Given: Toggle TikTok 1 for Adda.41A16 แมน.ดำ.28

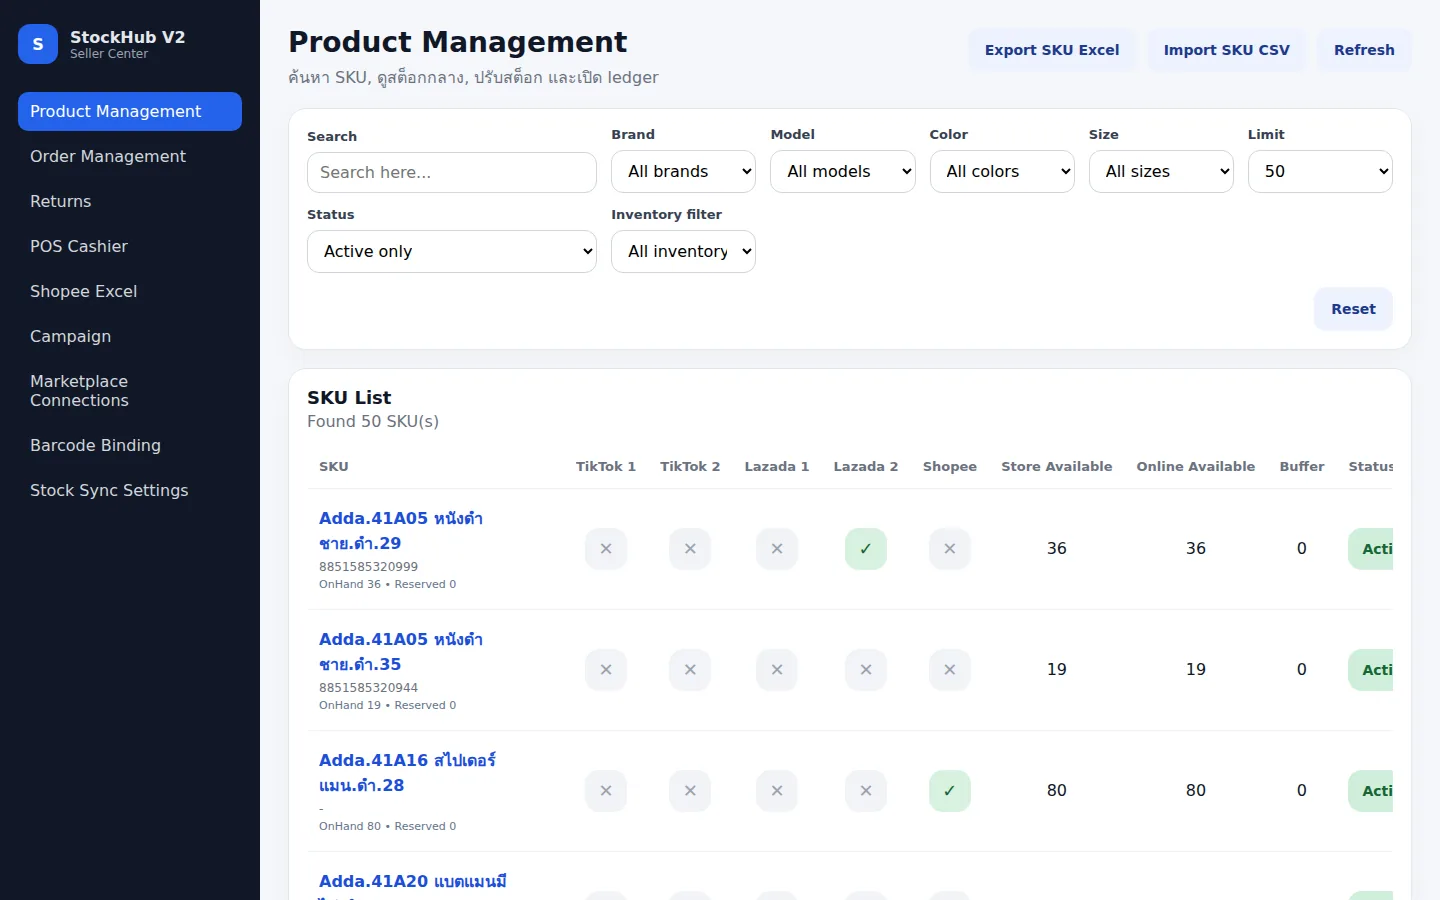Looking at the screenshot, I should pos(606,791).
